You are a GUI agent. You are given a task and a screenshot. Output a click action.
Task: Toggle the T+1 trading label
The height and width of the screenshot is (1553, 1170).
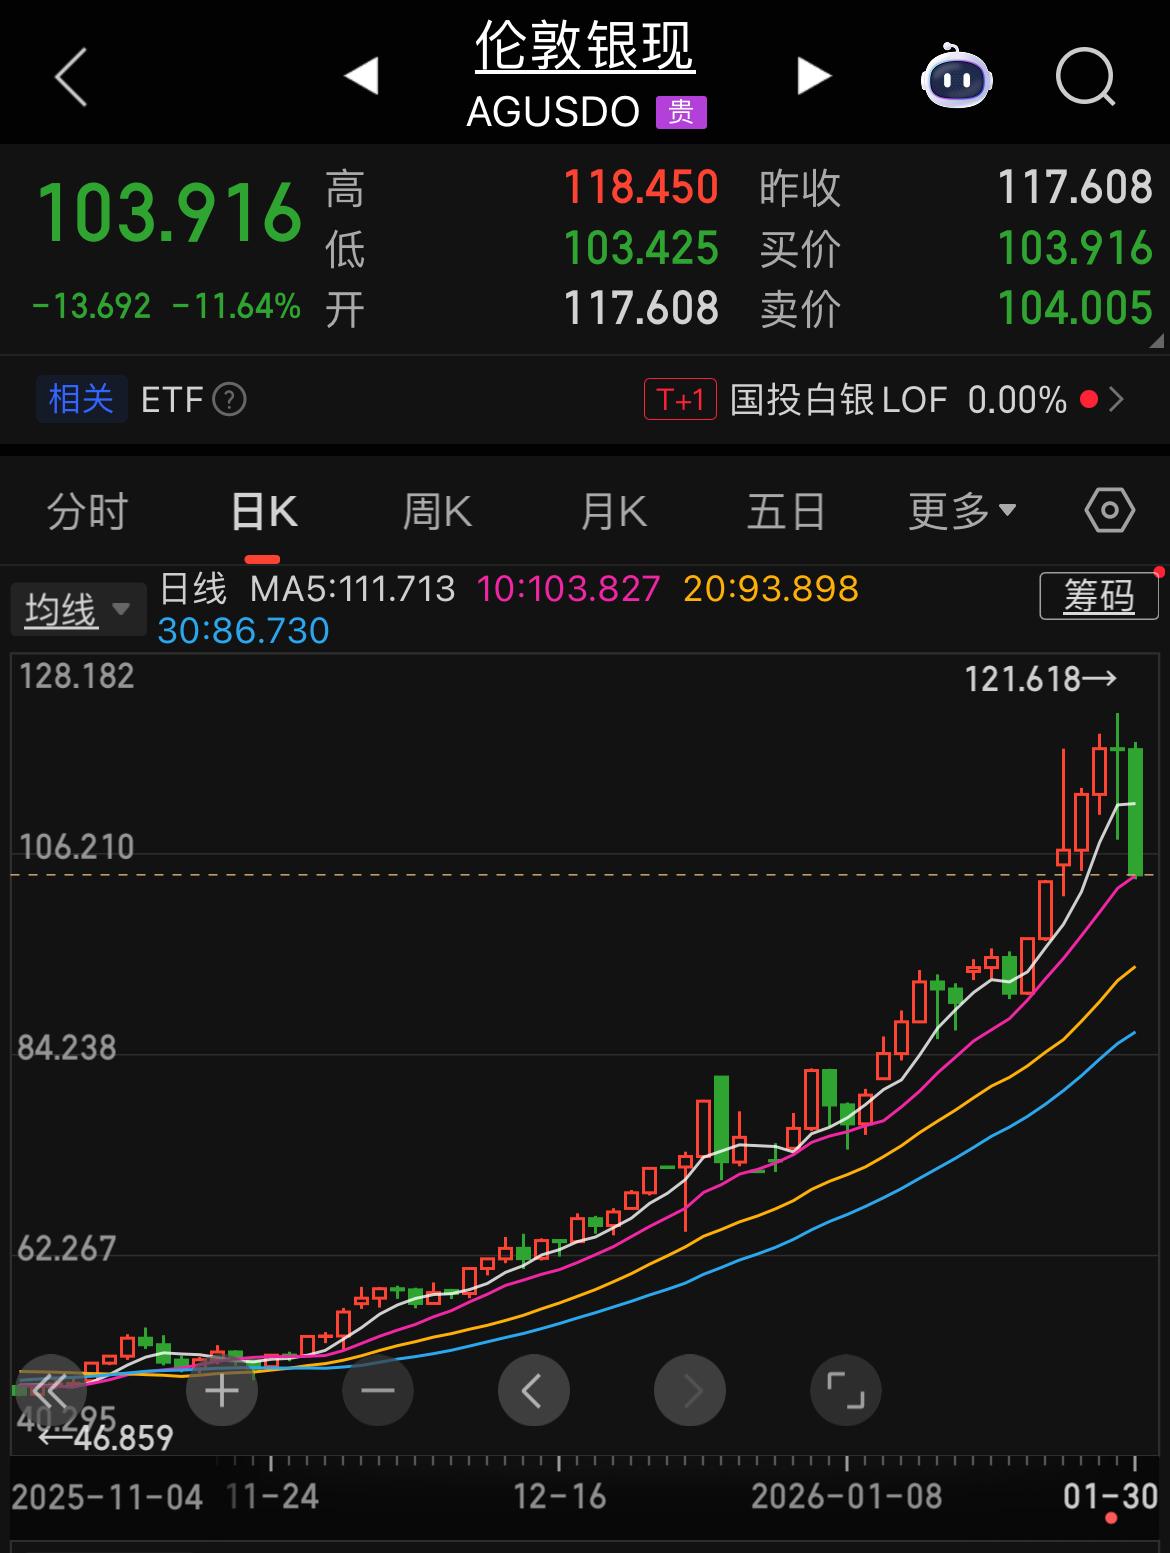click(680, 398)
